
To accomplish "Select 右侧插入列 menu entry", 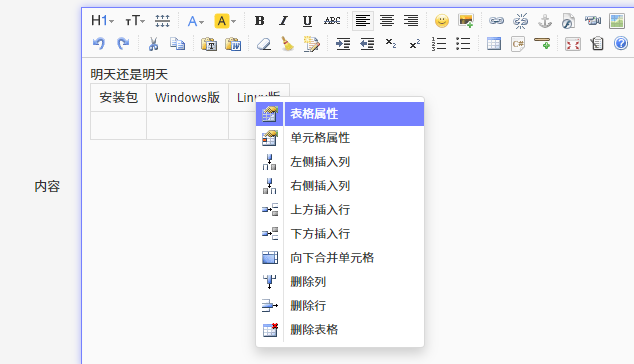I will (x=340, y=186).
